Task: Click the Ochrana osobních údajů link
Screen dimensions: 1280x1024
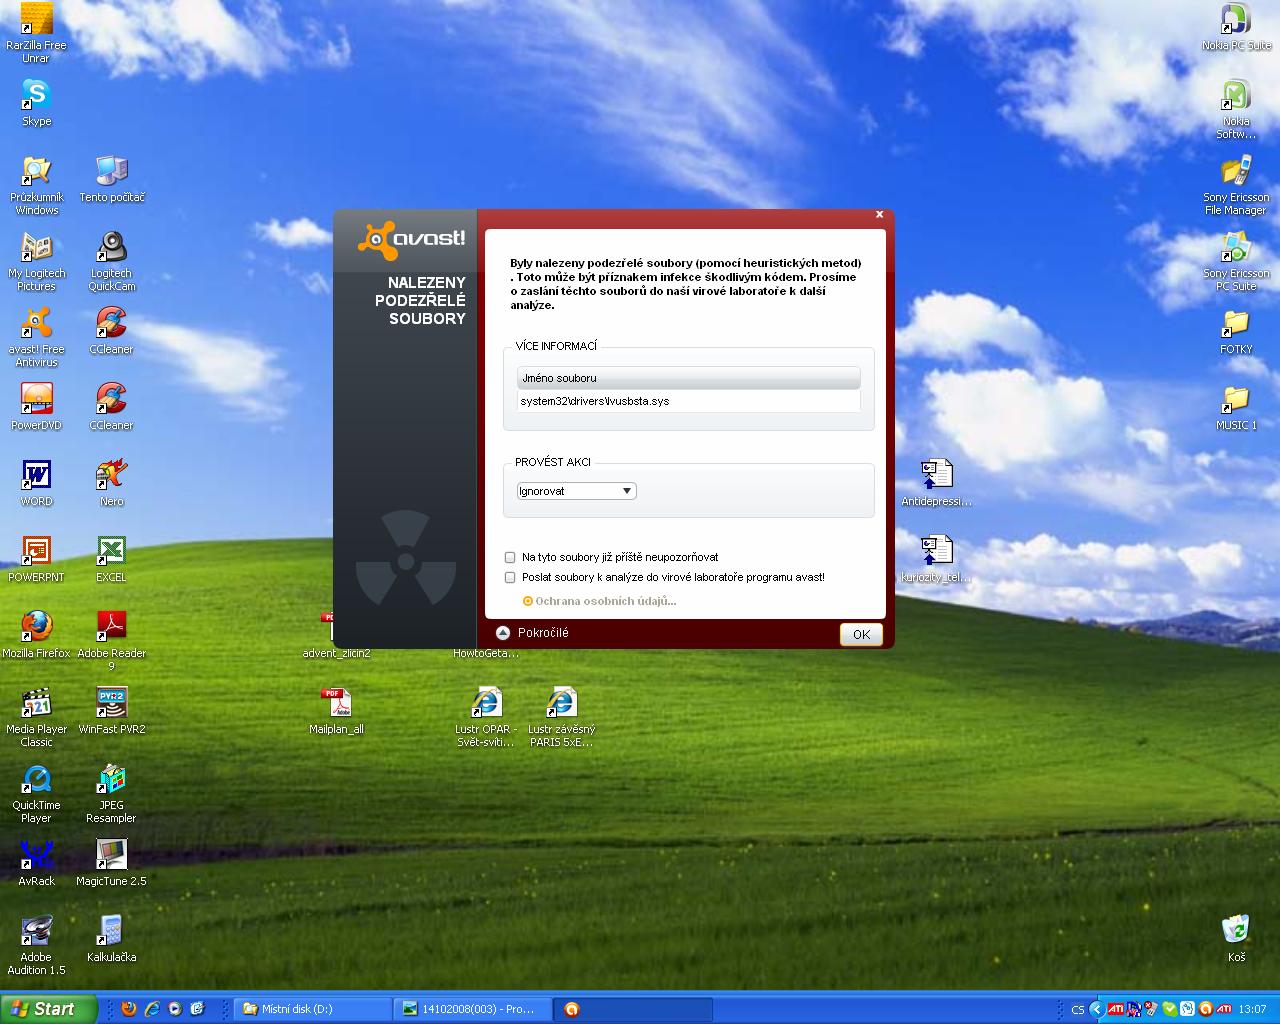Action: [x=605, y=601]
